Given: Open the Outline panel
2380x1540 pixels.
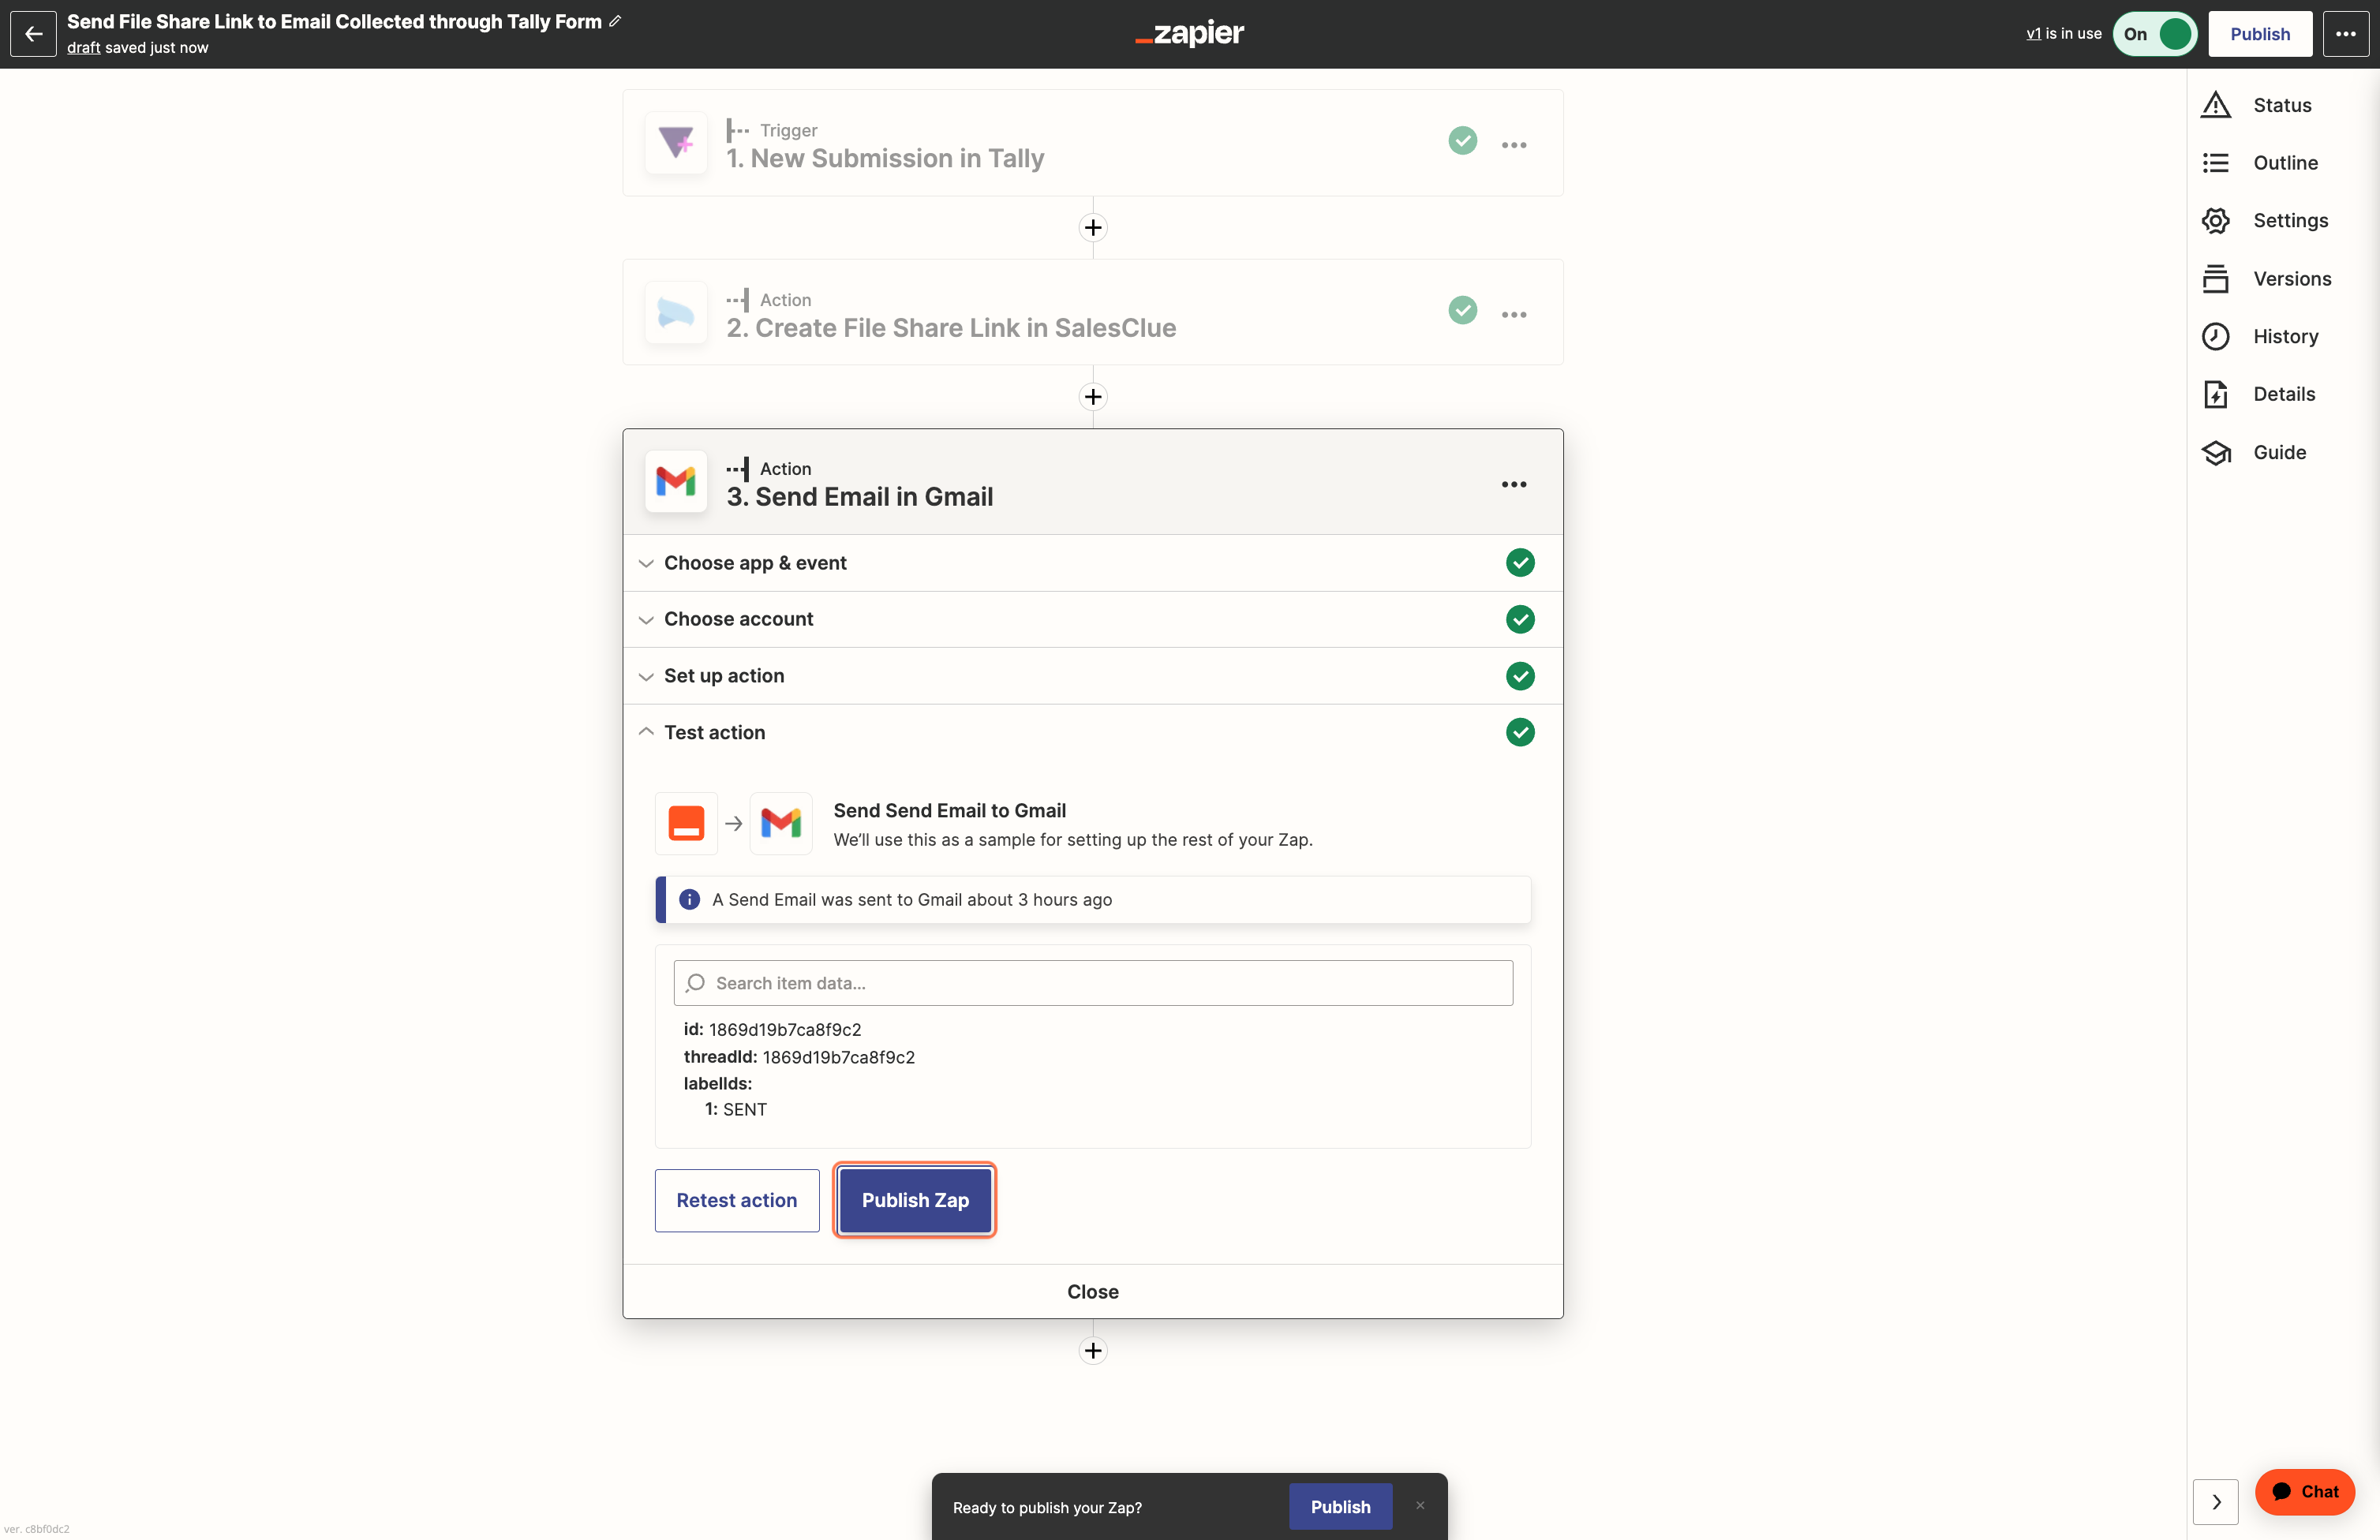Looking at the screenshot, I should click(x=2260, y=163).
